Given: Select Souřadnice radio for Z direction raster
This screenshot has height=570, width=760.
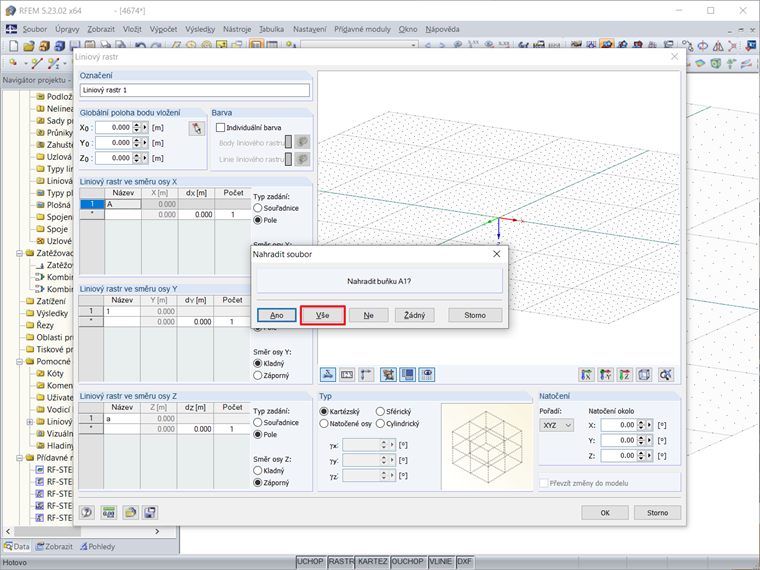Looking at the screenshot, I should (258, 422).
